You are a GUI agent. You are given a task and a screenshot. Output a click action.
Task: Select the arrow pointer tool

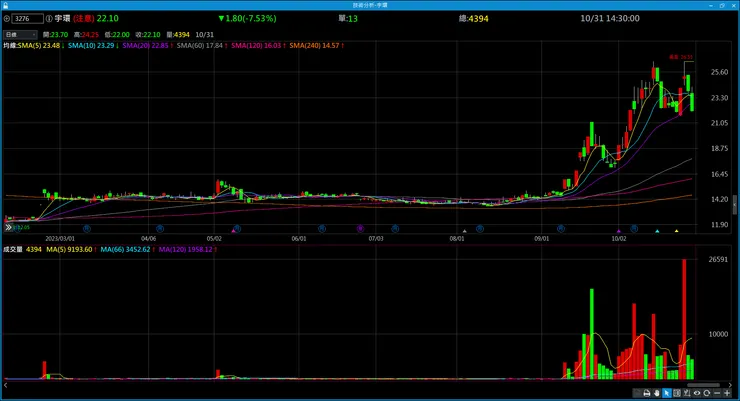click(x=667, y=393)
